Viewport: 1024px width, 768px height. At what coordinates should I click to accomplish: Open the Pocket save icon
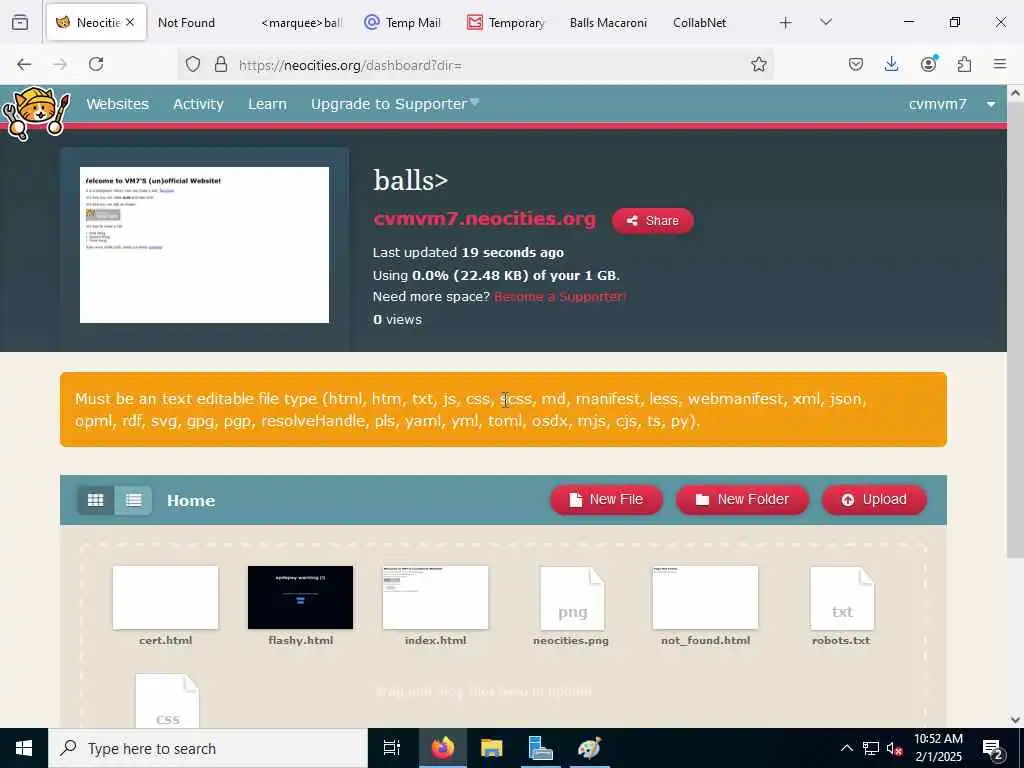[856, 64]
